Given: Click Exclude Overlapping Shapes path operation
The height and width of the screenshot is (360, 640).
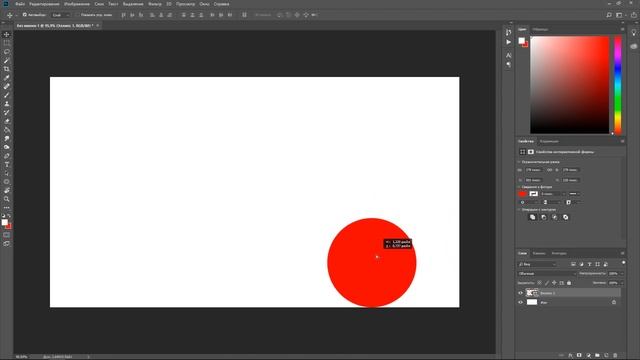Looking at the screenshot, I should (566, 217).
